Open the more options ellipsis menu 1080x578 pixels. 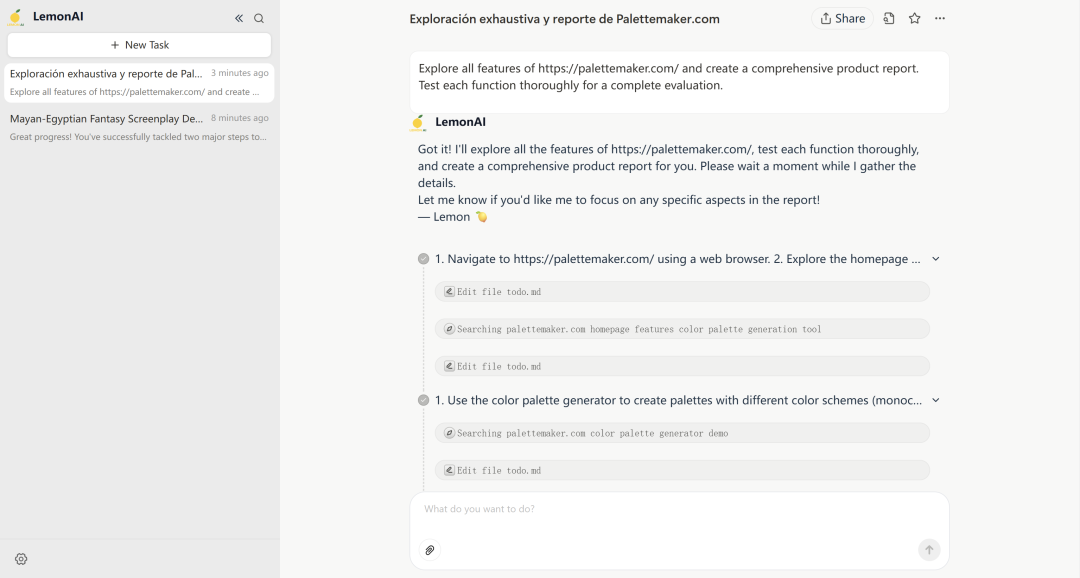[939, 18]
